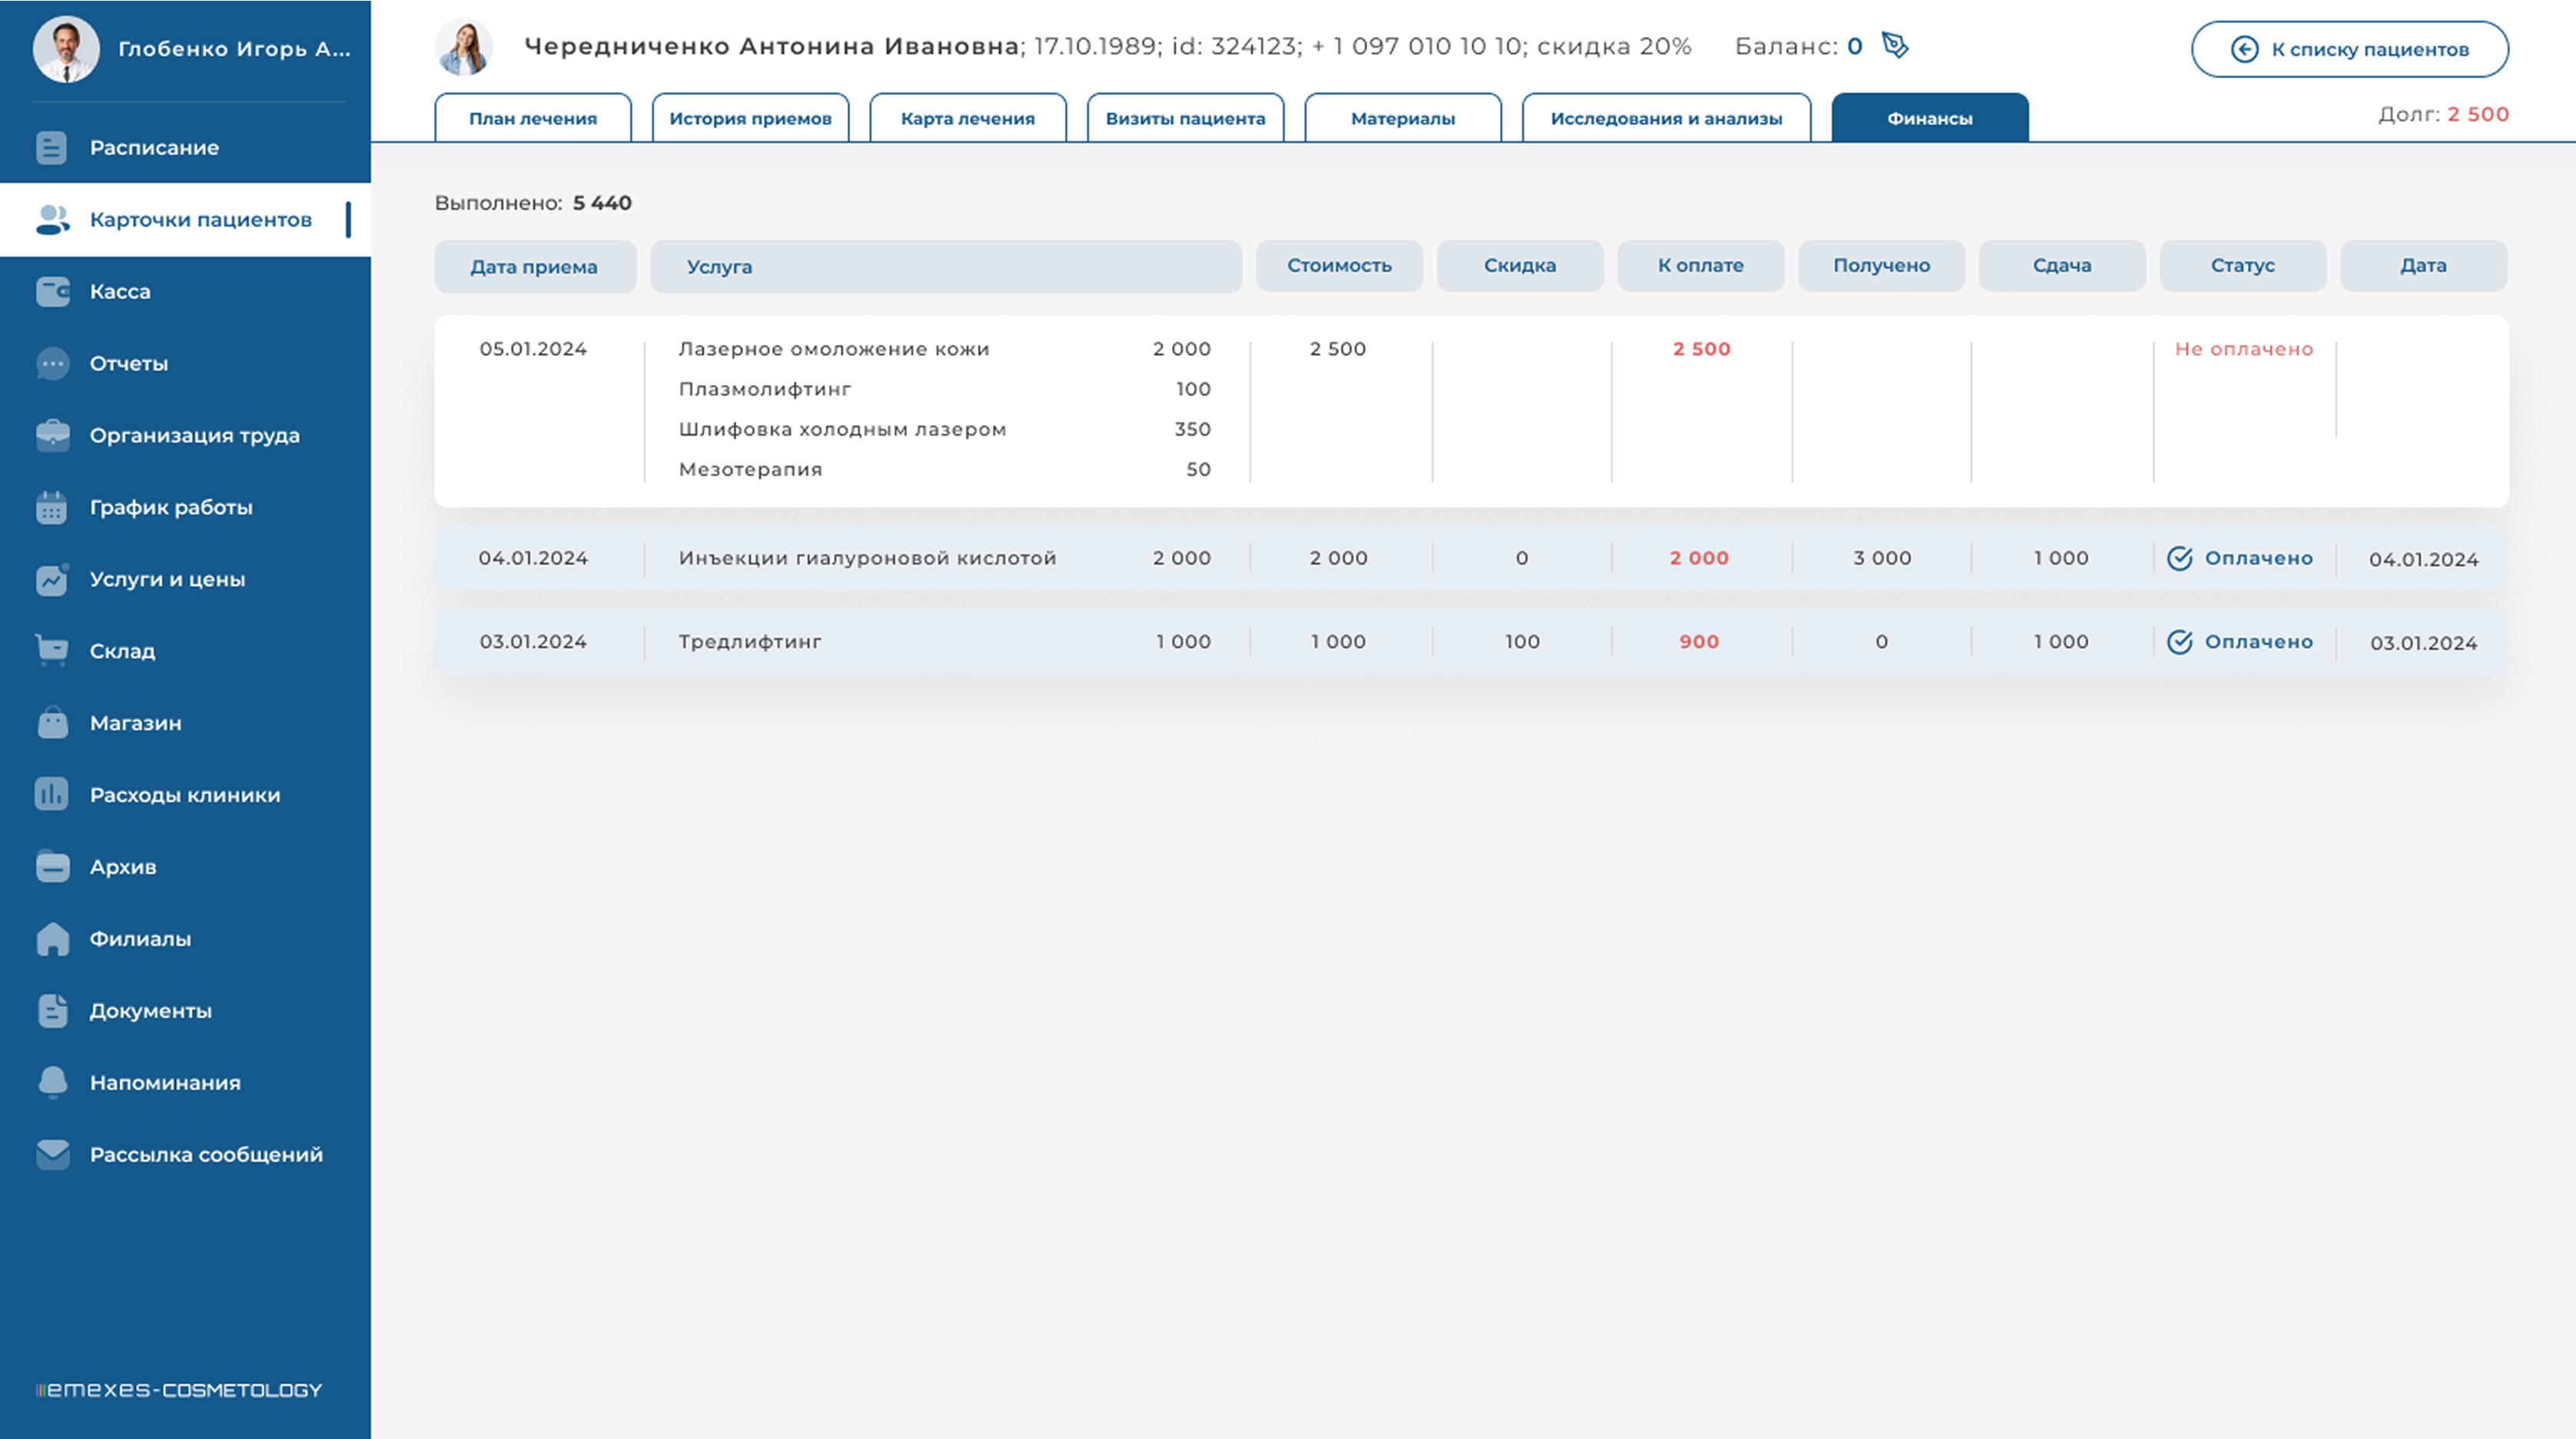The image size is (2576, 1439).
Task: Sort by the Стоимость column header
Action: tap(1338, 266)
